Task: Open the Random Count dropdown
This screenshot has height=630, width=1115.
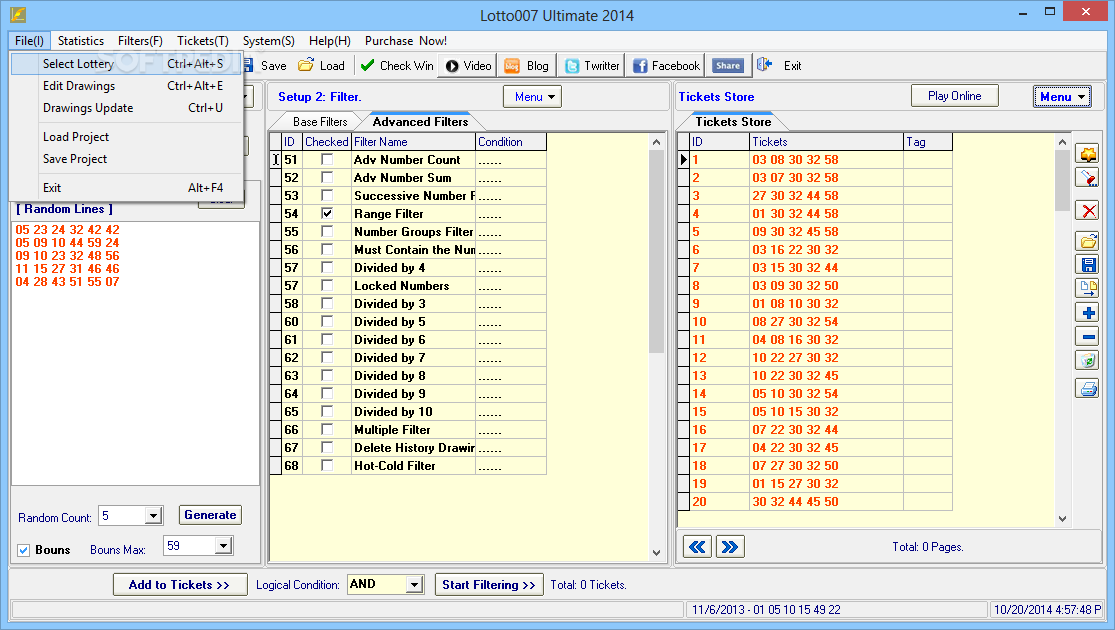Action: click(154, 516)
